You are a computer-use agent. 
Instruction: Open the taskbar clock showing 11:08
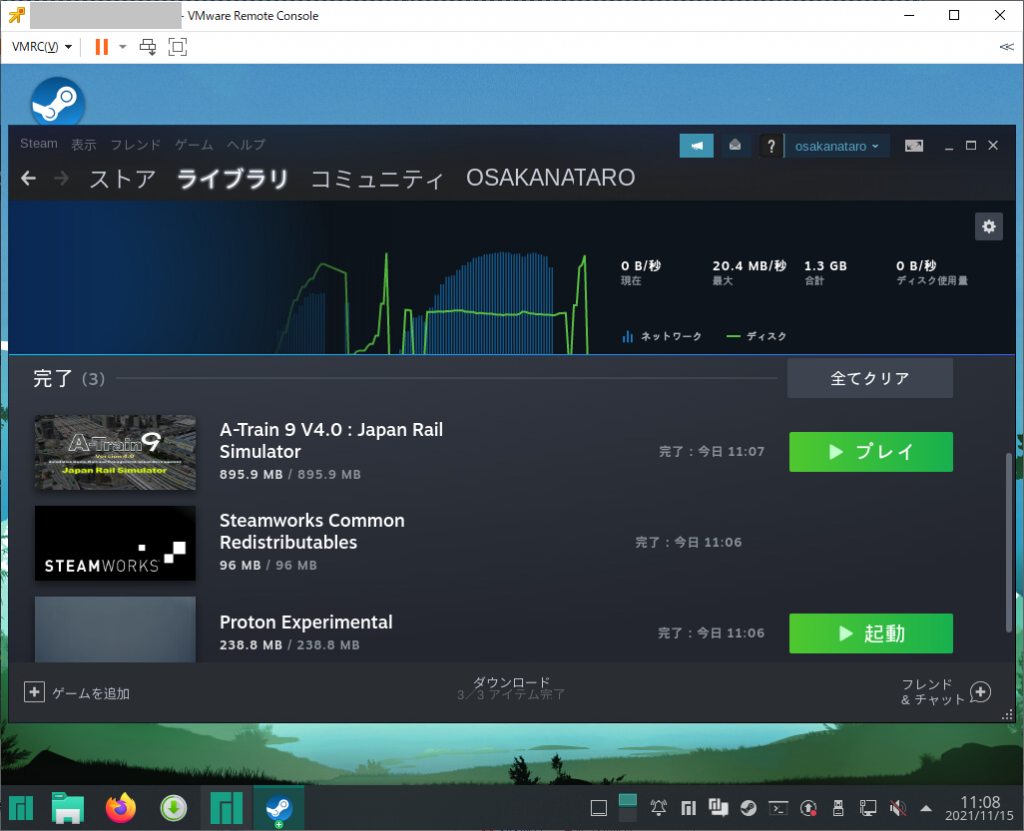(x=980, y=808)
